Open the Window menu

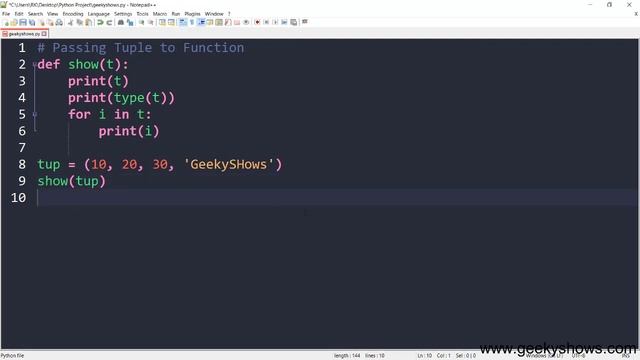(214, 14)
